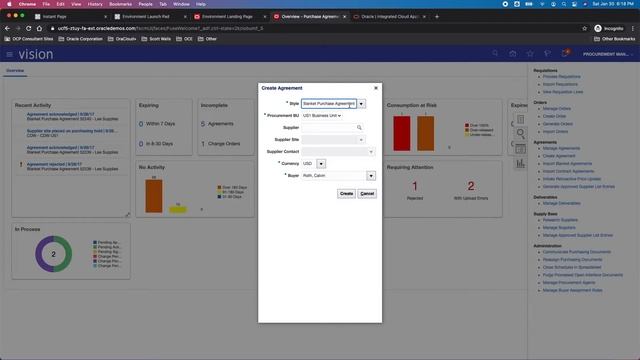This screenshot has height=360, width=640.
Task: Click browser back arrow
Action: (x=7, y=28)
